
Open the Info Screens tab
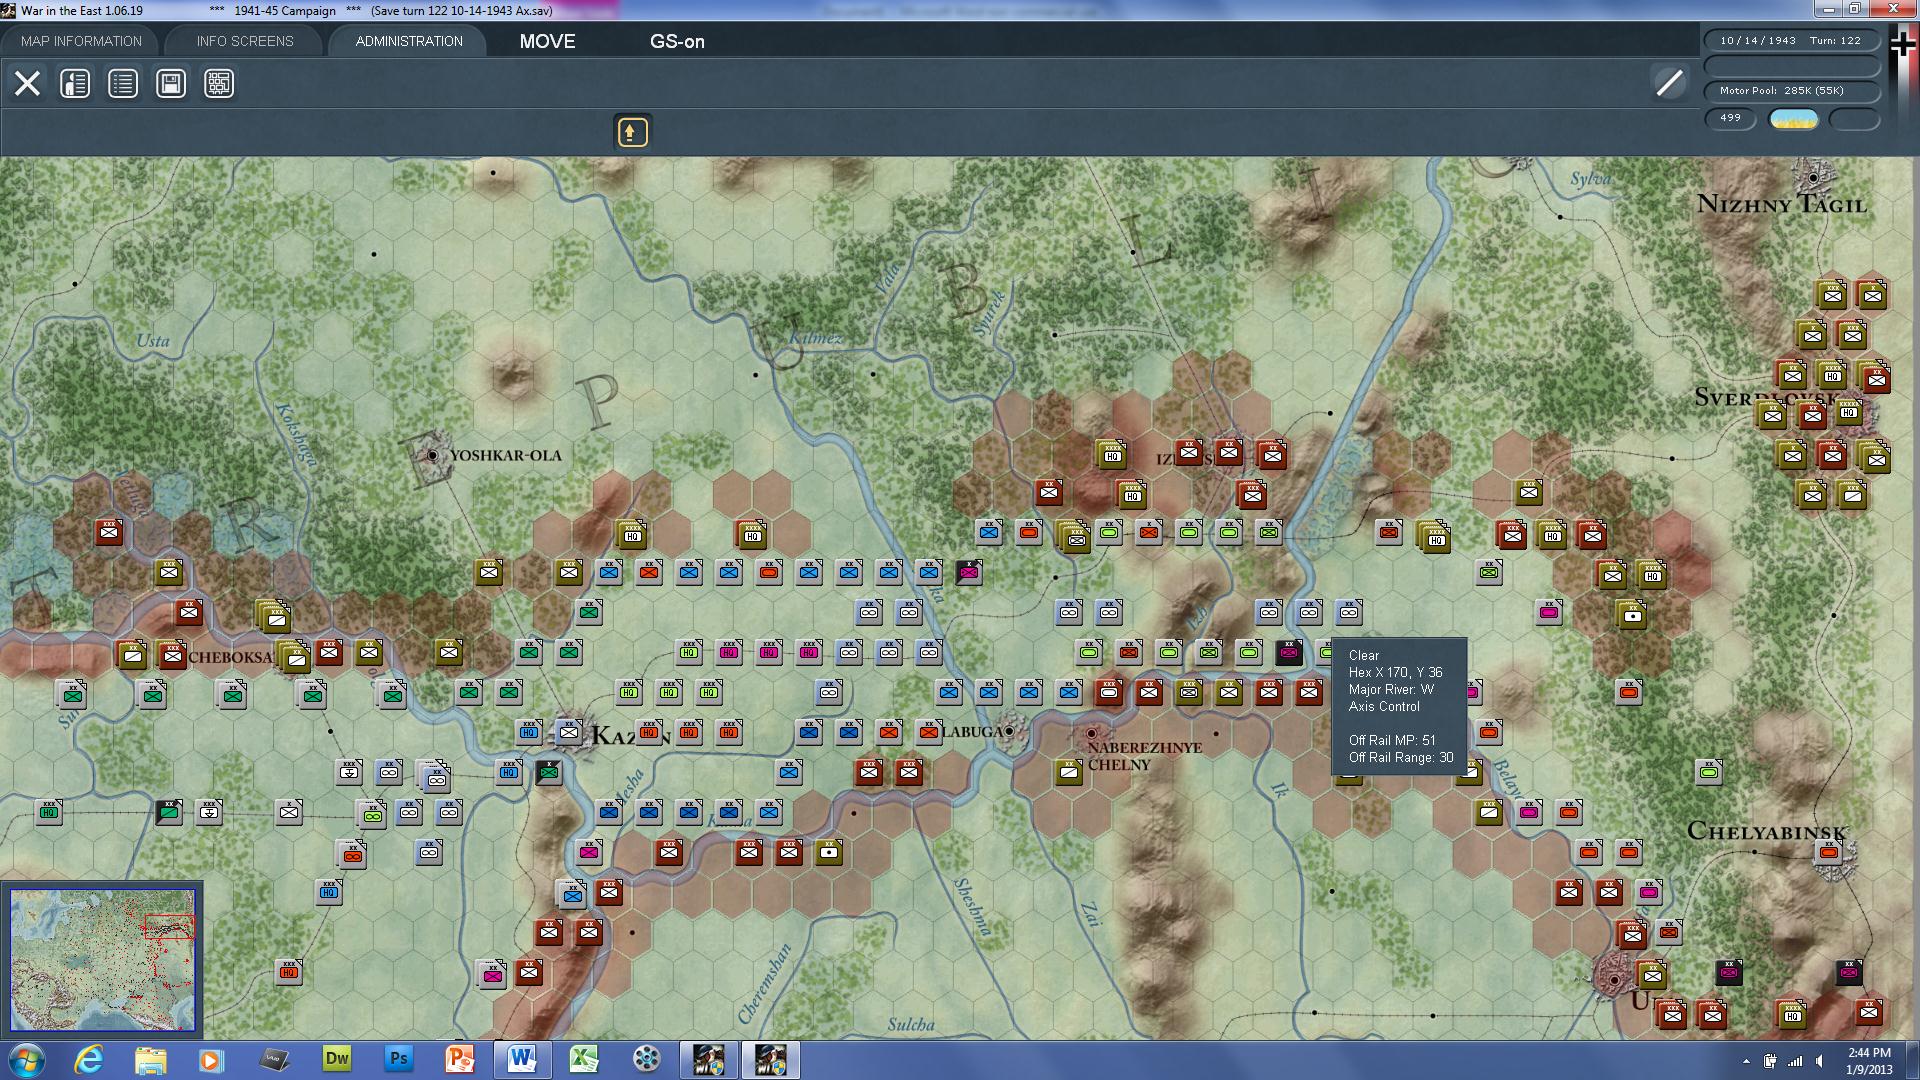click(x=245, y=41)
